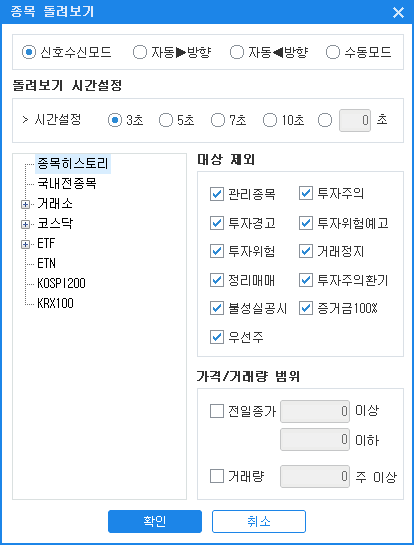The height and width of the screenshot is (545, 414).
Task: Set rotation time to 10초
Action: point(270,121)
